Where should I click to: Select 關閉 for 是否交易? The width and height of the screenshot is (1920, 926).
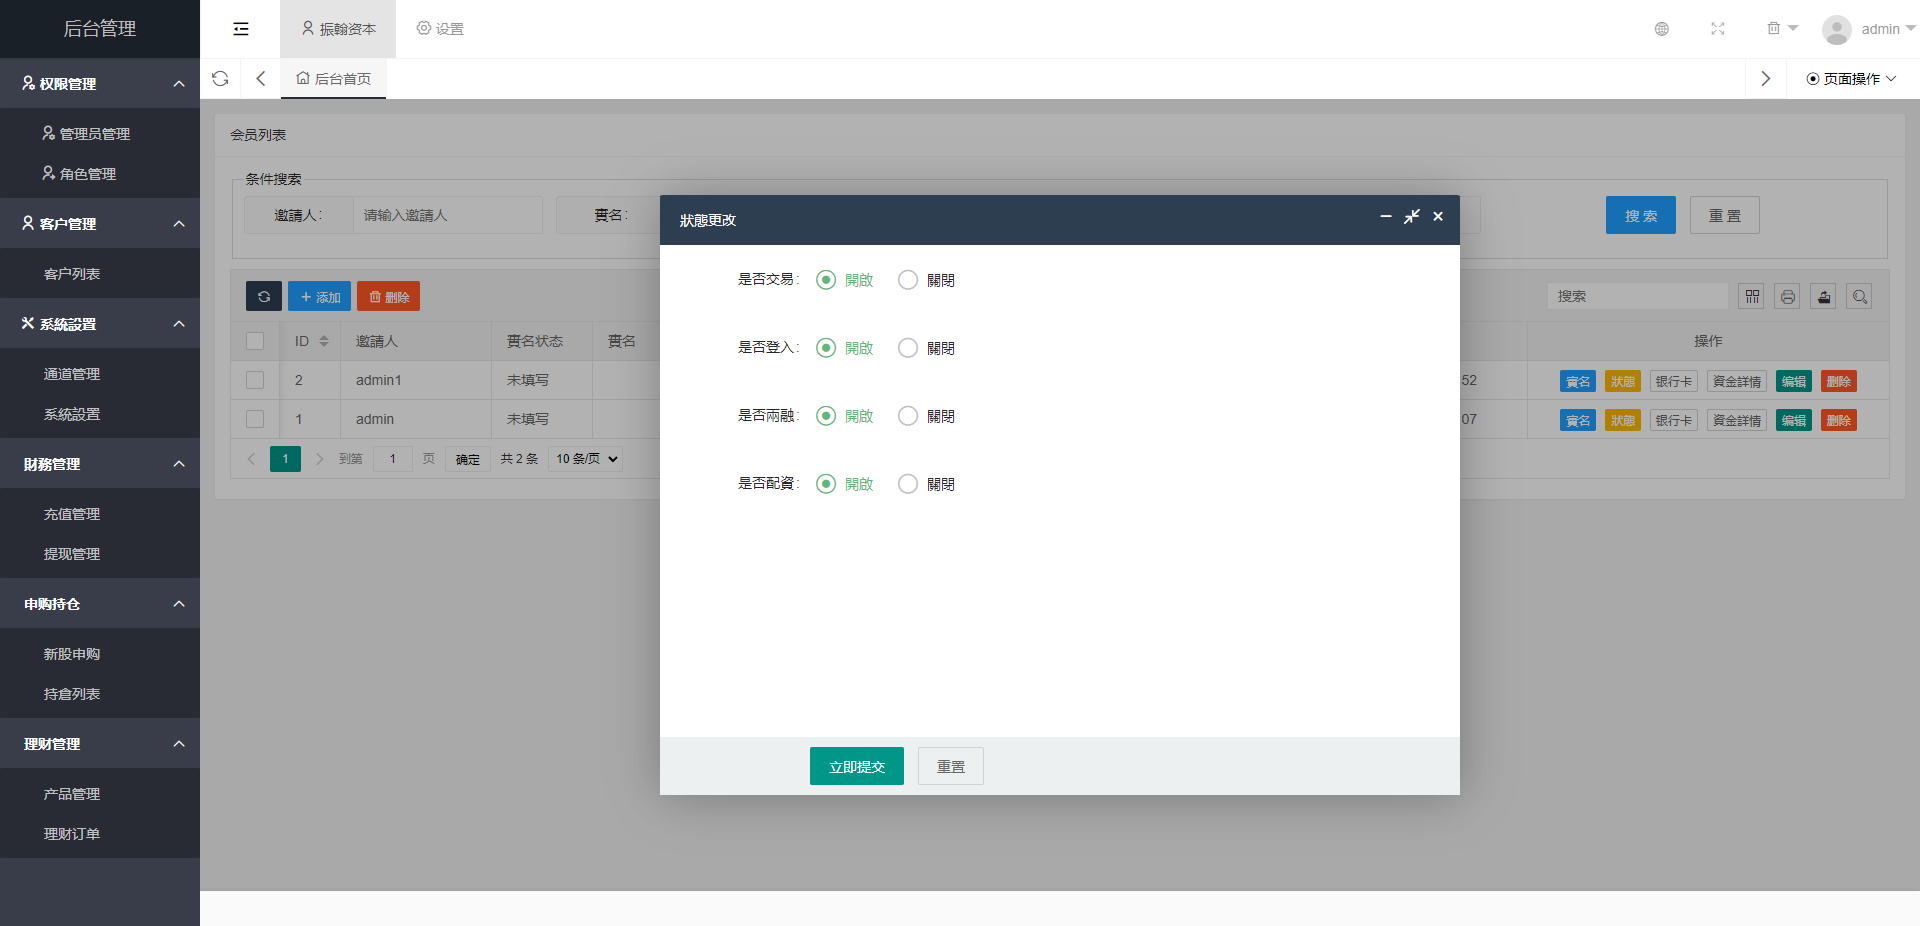pyautogui.click(x=908, y=280)
